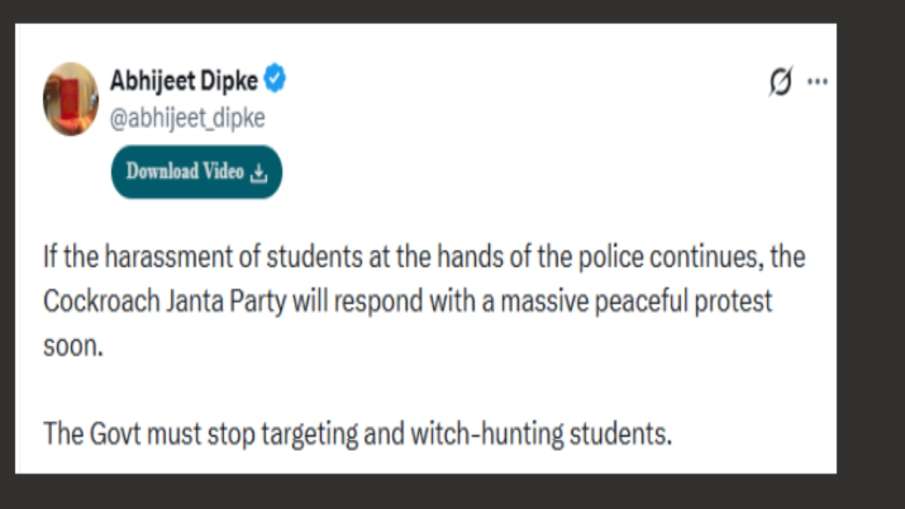Click the sentence starting "The Govt must stop"
The width and height of the screenshot is (905, 509).
pyautogui.click(x=358, y=434)
